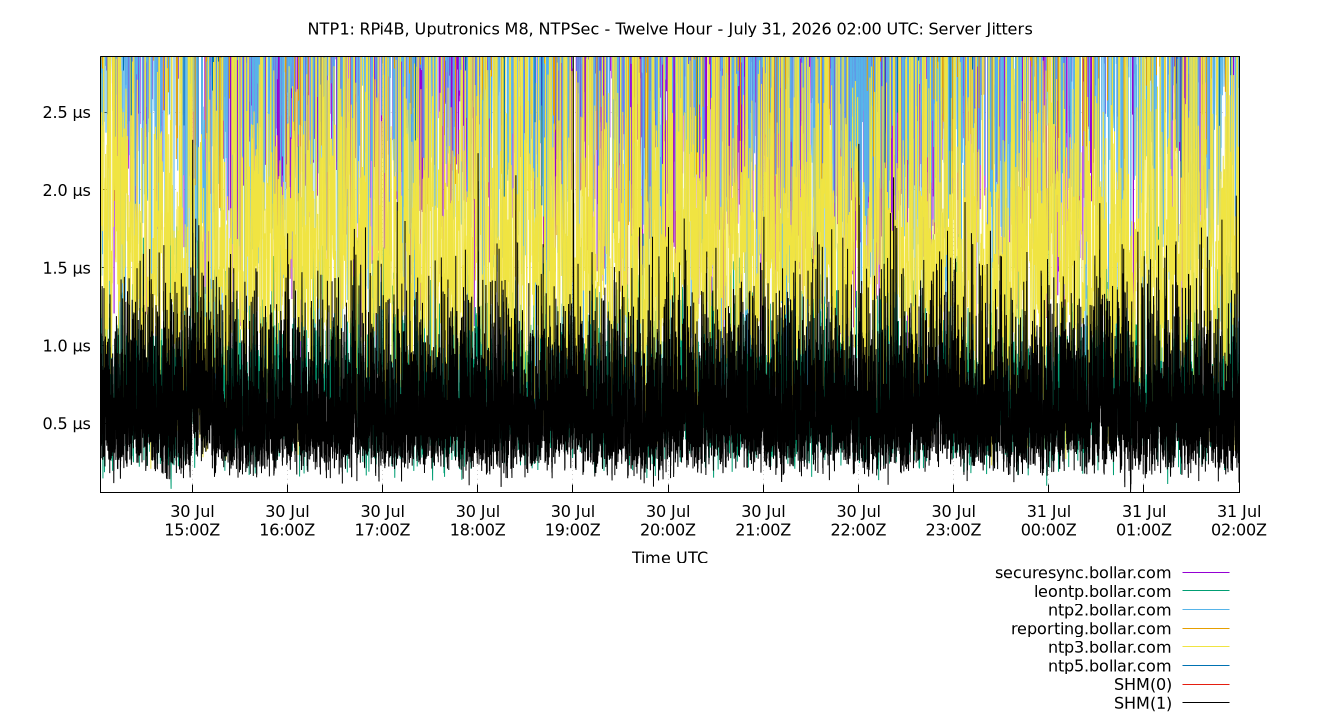
Task: Click the 2.5 µs y-axis label
Action: point(67,113)
